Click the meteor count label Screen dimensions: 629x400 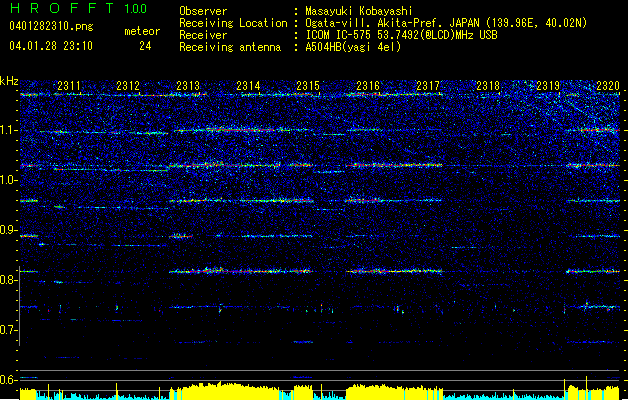click(142, 31)
